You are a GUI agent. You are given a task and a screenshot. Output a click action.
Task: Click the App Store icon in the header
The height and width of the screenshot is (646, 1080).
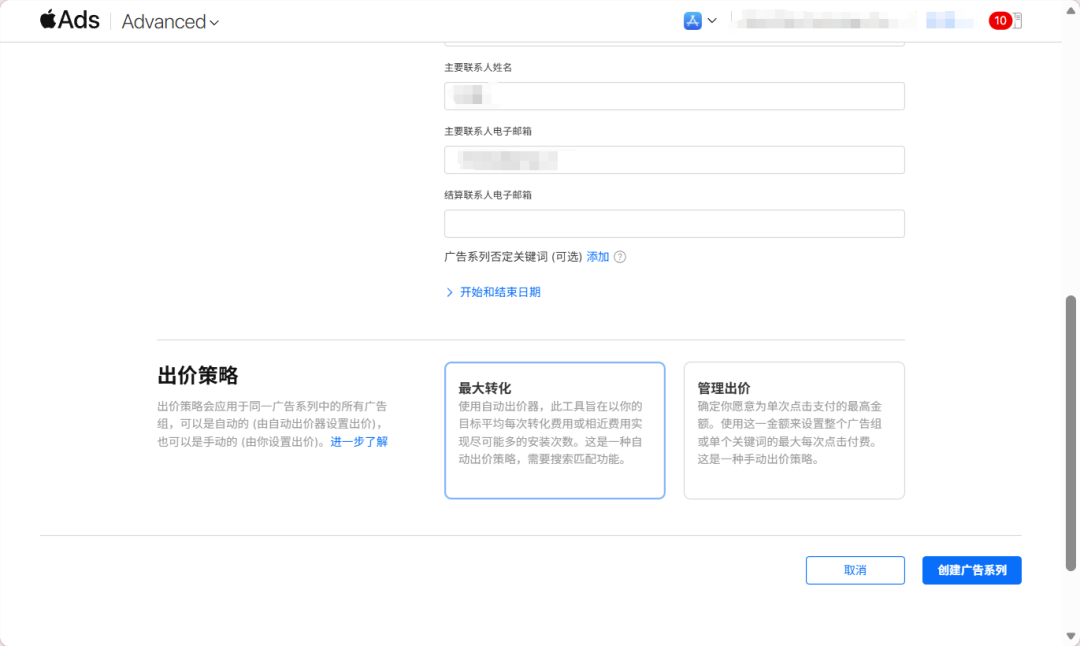692,21
